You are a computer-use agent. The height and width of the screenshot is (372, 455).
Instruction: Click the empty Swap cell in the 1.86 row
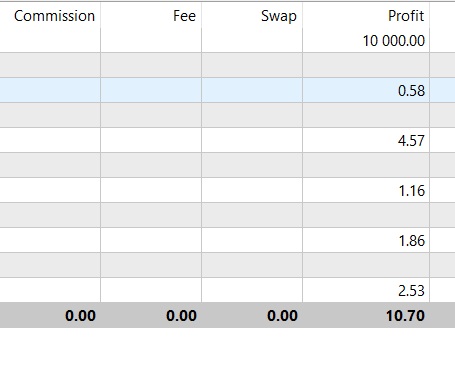[252, 240]
